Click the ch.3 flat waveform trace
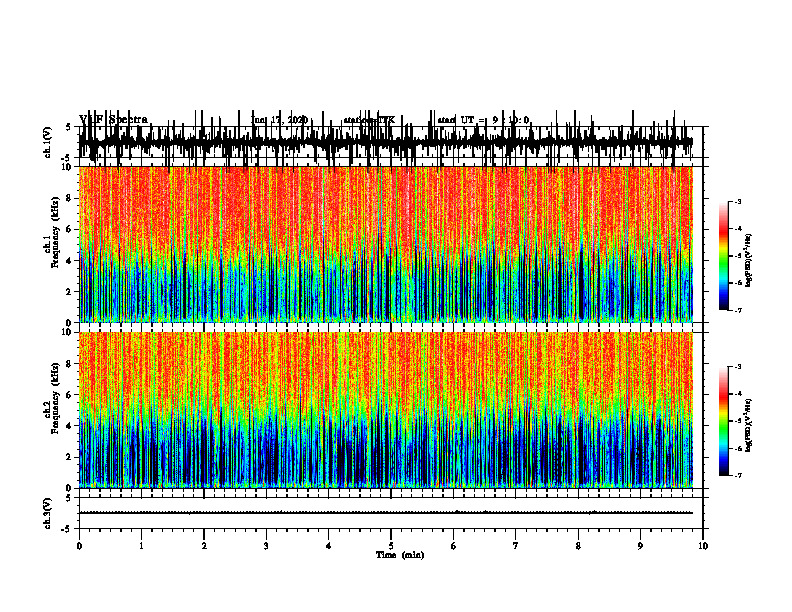The width and height of the screenshot is (792, 612). [386, 513]
